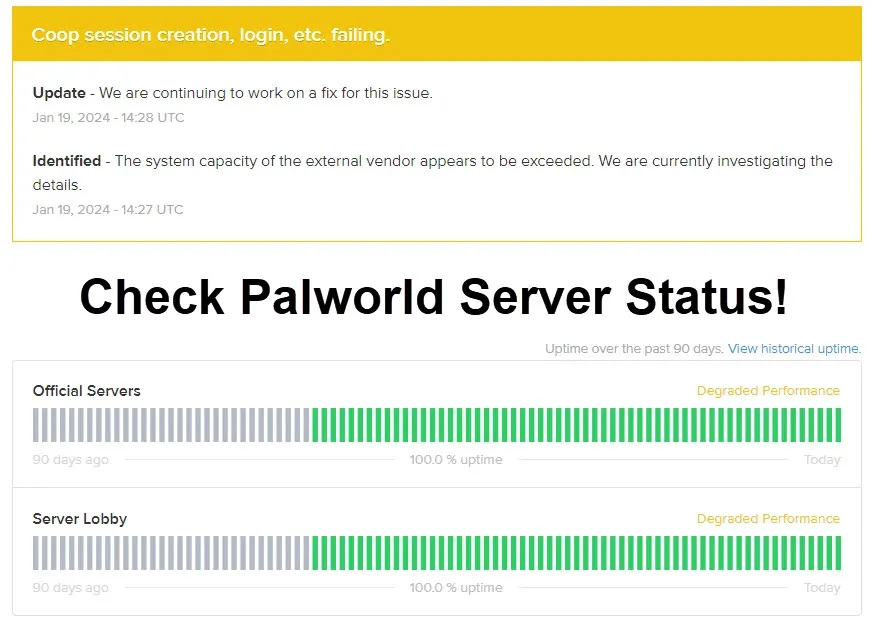The width and height of the screenshot is (874, 627).
Task: Click the bold 'Identified' label
Action: point(67,161)
